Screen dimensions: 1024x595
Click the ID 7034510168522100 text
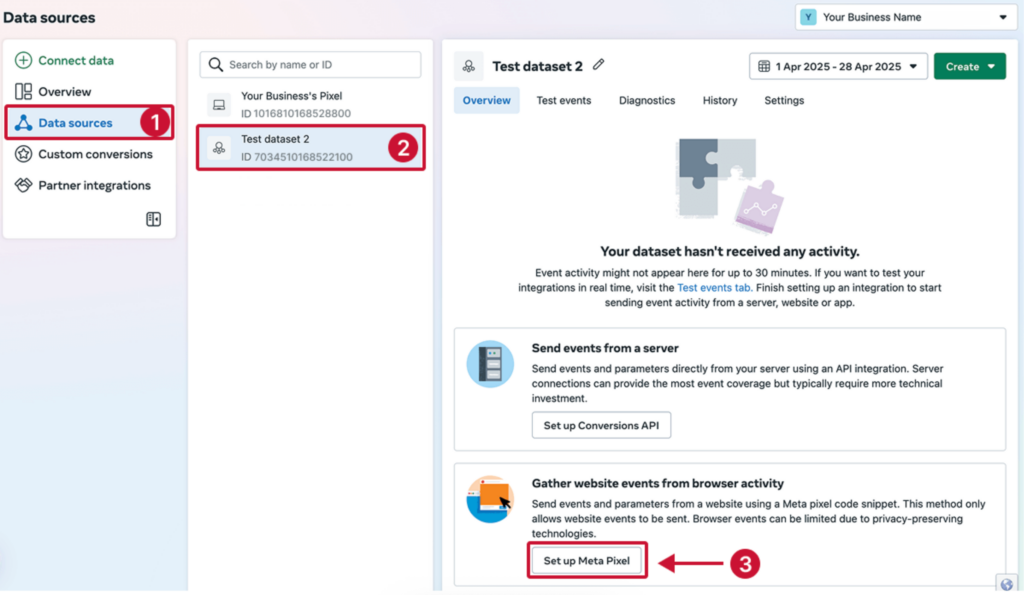click(296, 157)
